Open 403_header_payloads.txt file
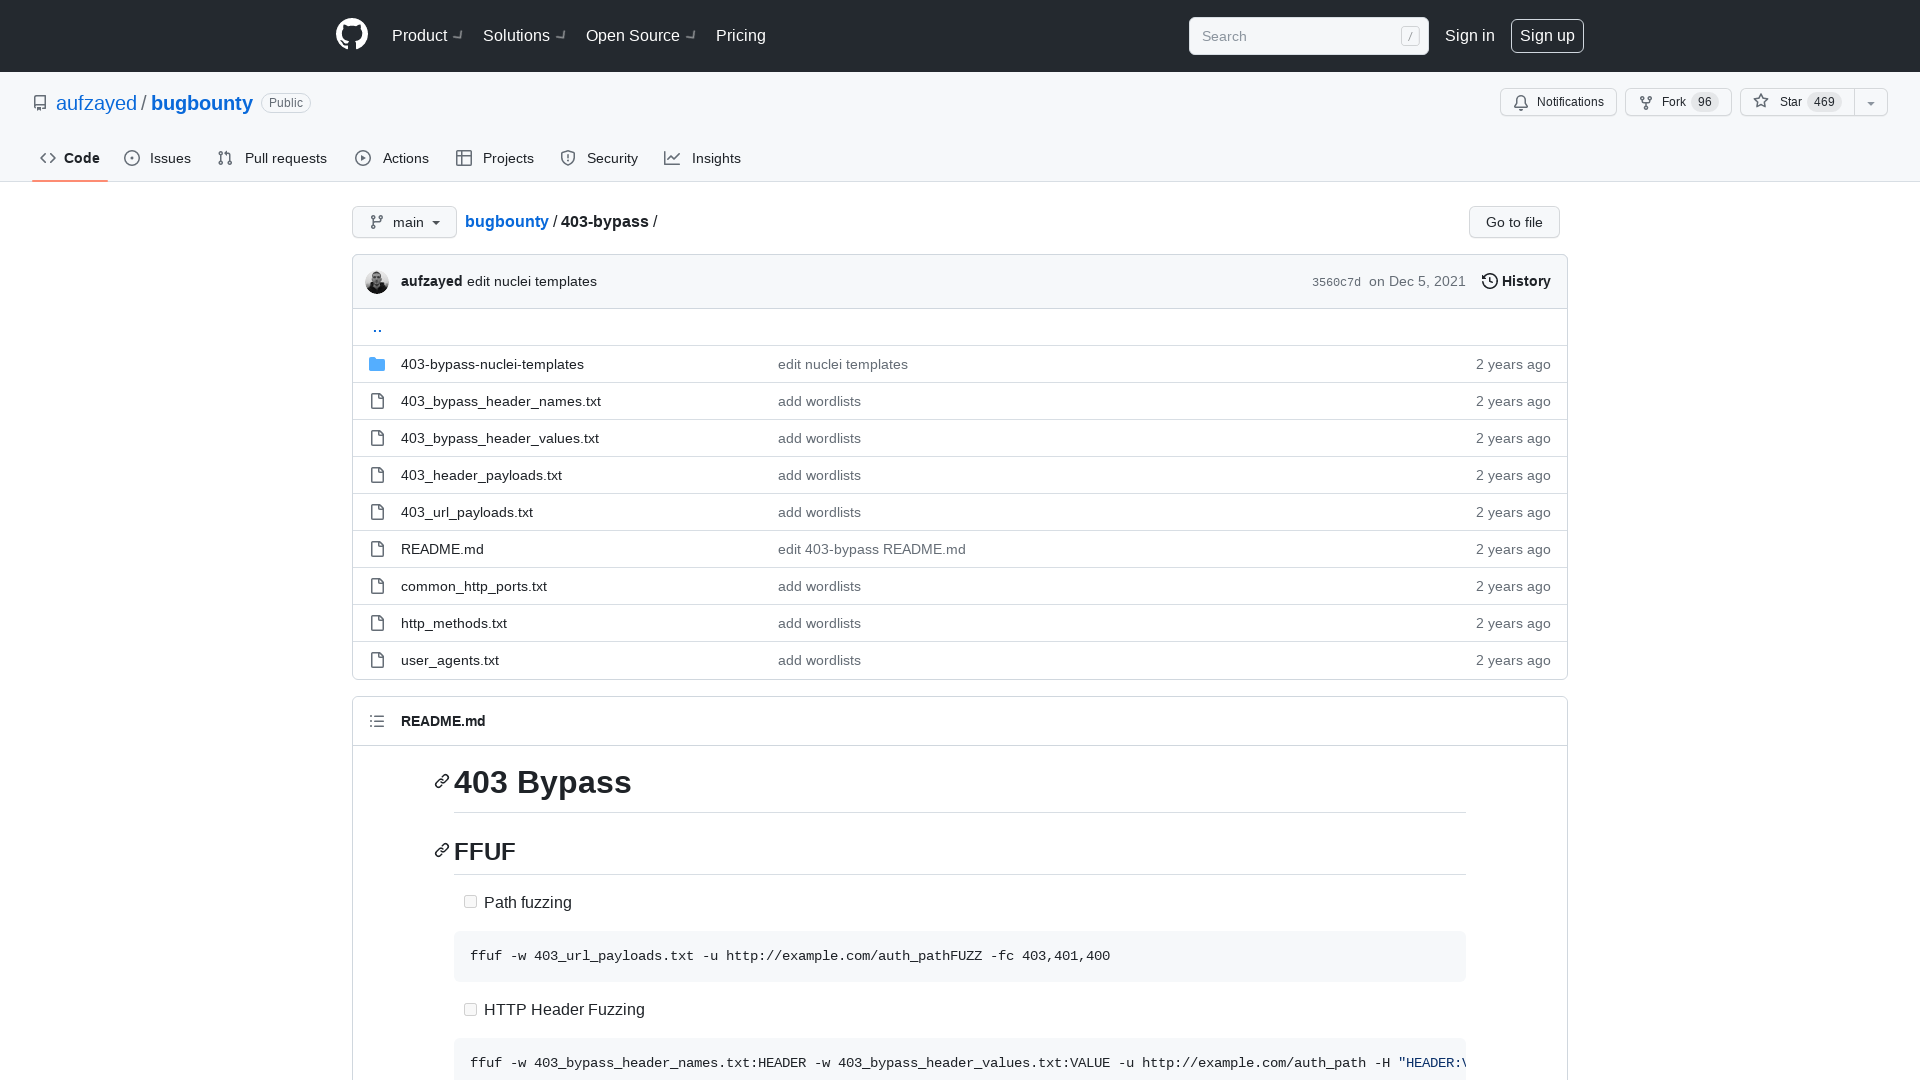The image size is (1920, 1080). point(481,476)
